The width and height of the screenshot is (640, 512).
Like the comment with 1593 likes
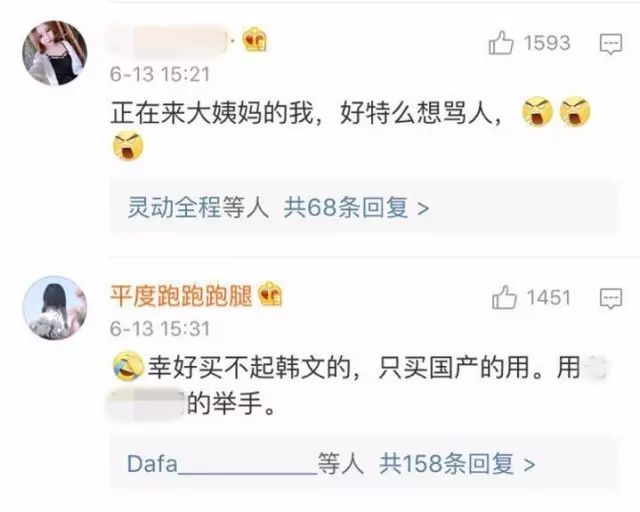click(x=501, y=43)
